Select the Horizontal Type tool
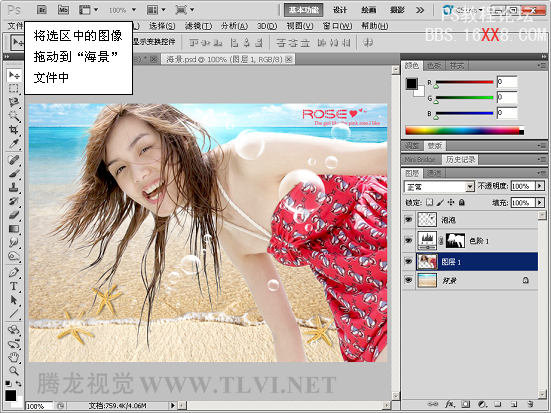 tap(14, 286)
